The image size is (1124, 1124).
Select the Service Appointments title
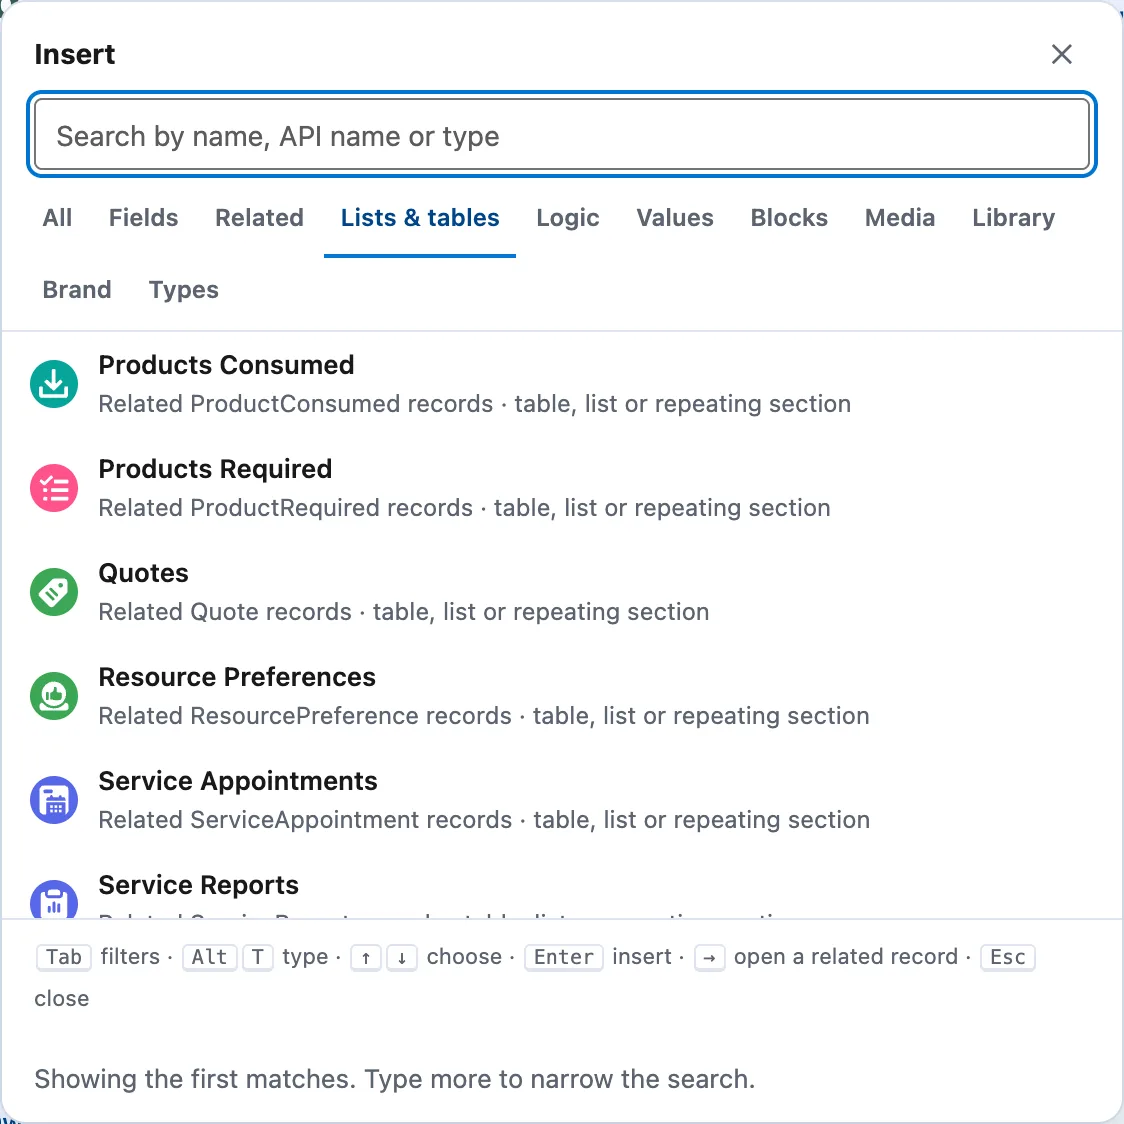click(x=238, y=781)
